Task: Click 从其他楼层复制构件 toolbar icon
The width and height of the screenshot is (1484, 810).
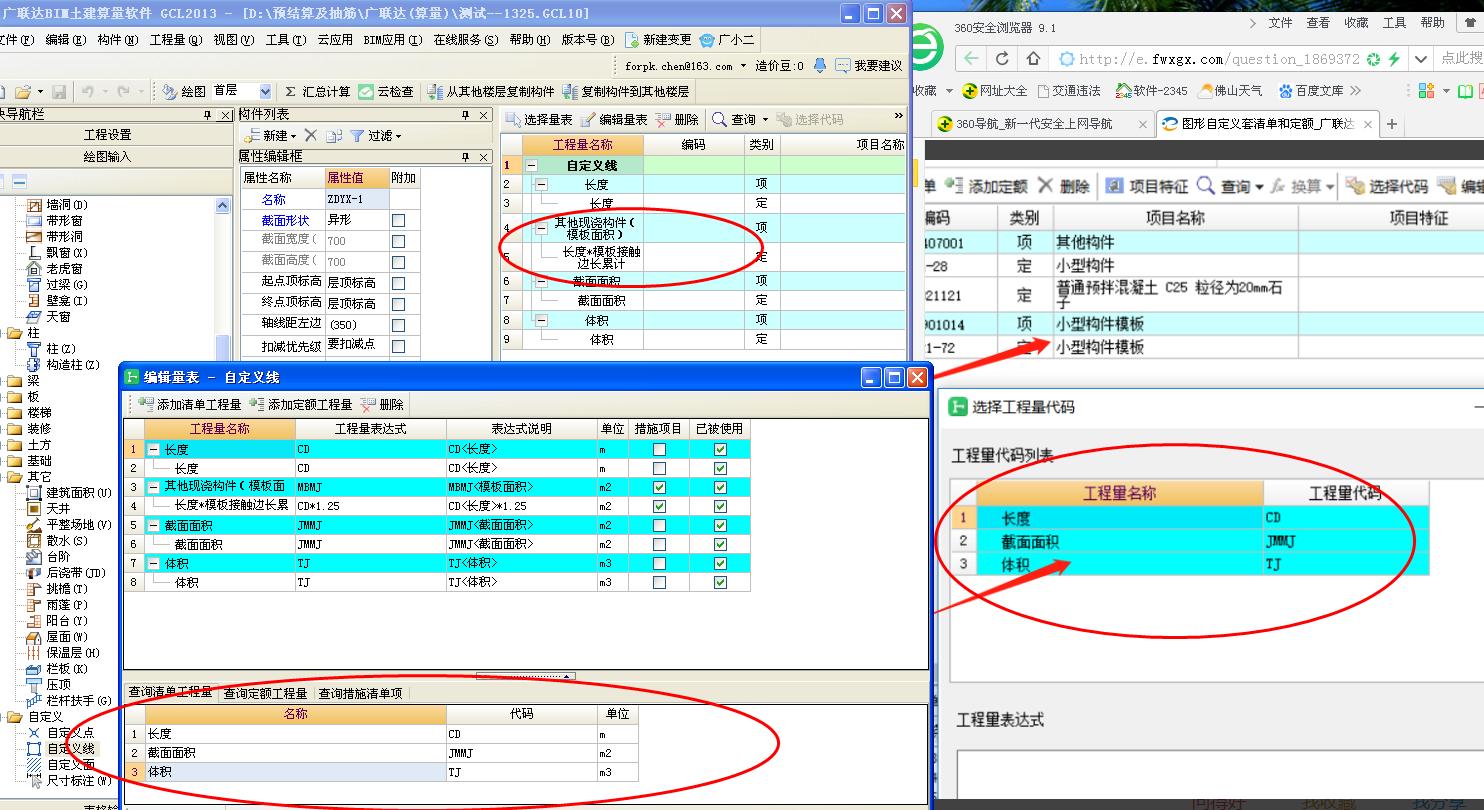Action: coord(435,91)
